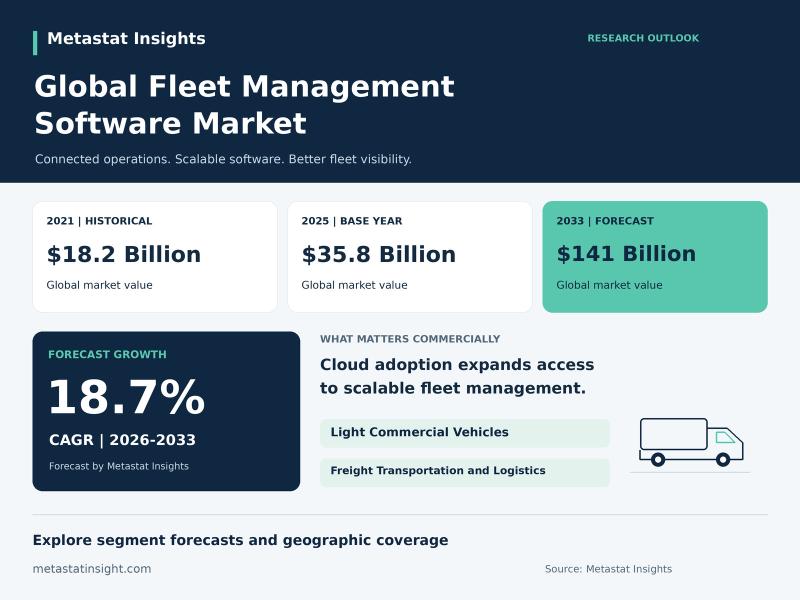Click the CAGR | 2026-2033 text

click(x=122, y=440)
